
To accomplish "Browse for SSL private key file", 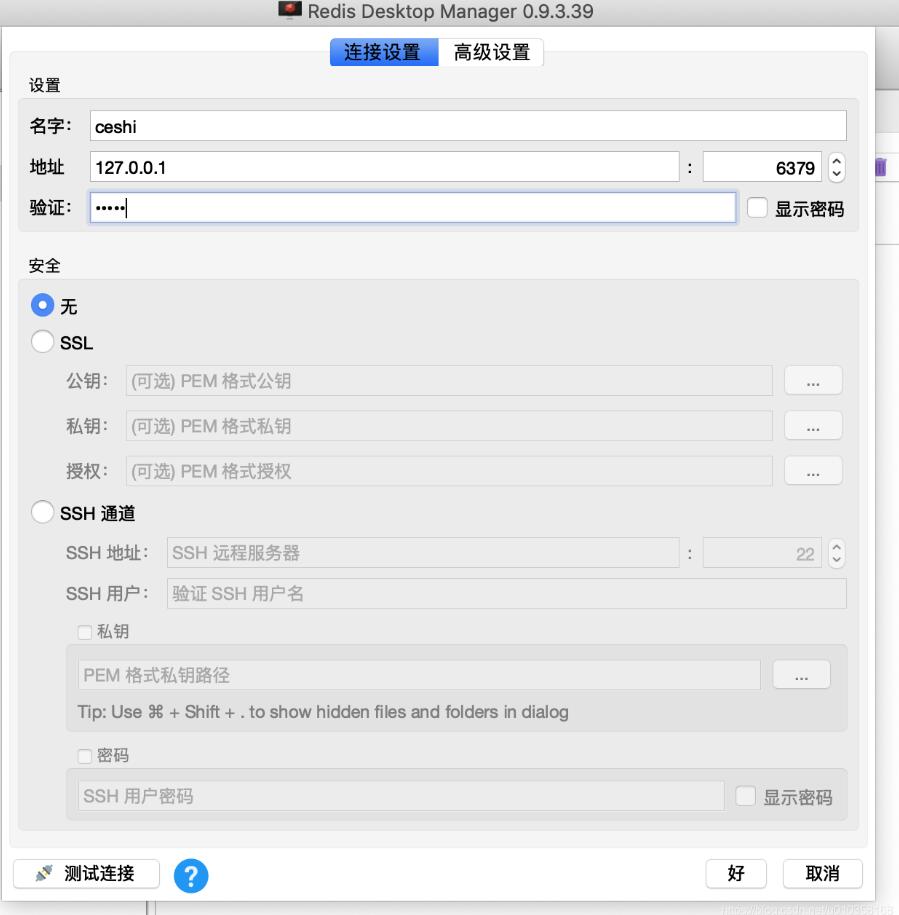I will (813, 426).
